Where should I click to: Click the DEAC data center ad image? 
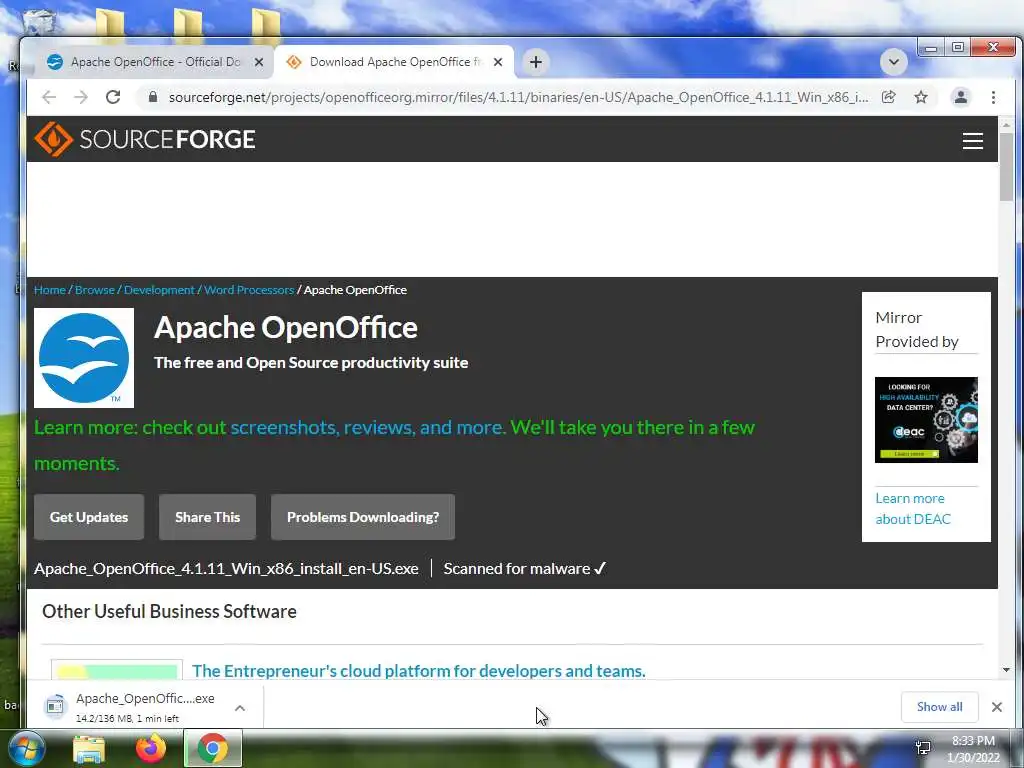926,420
